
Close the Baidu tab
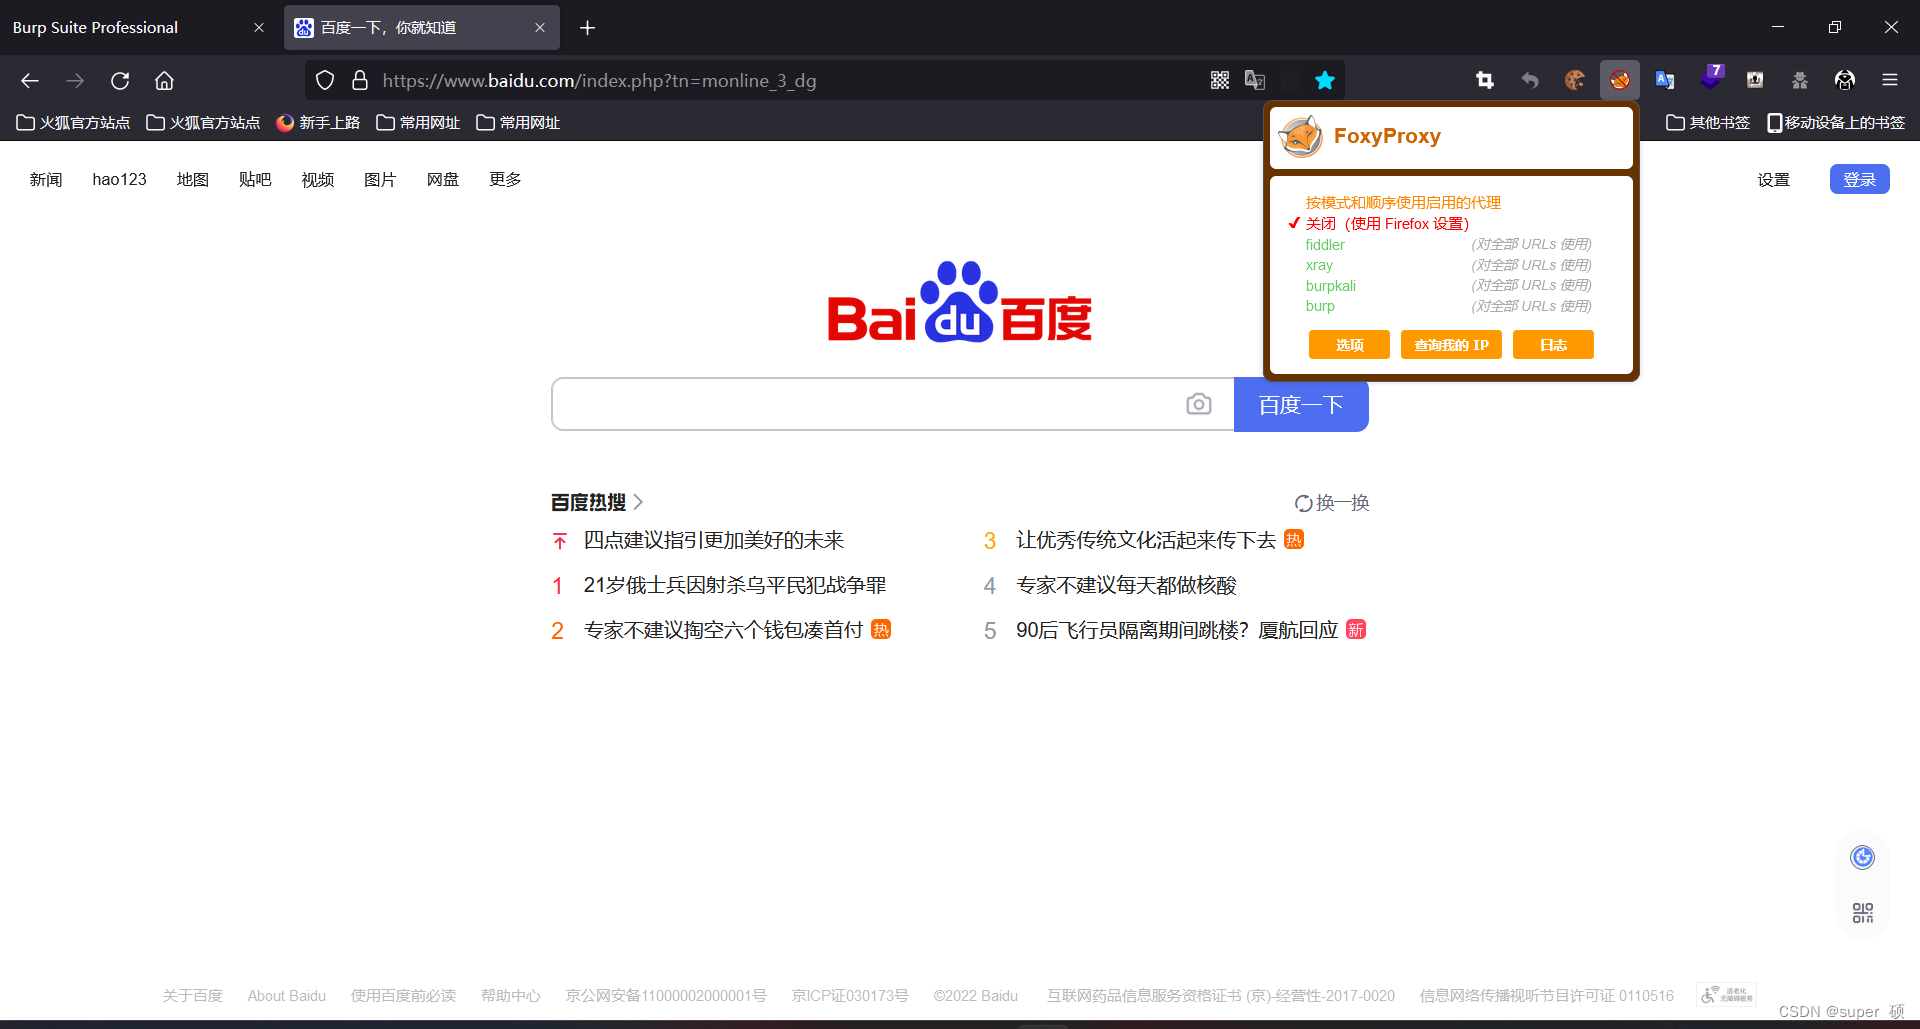click(540, 28)
